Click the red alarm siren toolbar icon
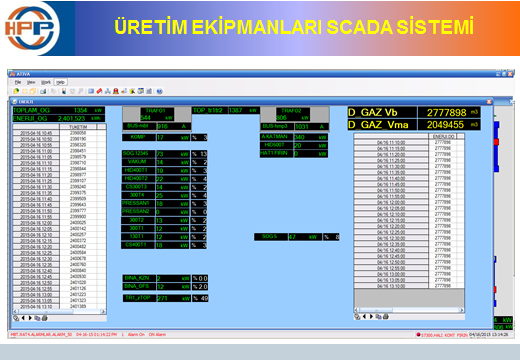This screenshot has width=520, height=360. 116,91
